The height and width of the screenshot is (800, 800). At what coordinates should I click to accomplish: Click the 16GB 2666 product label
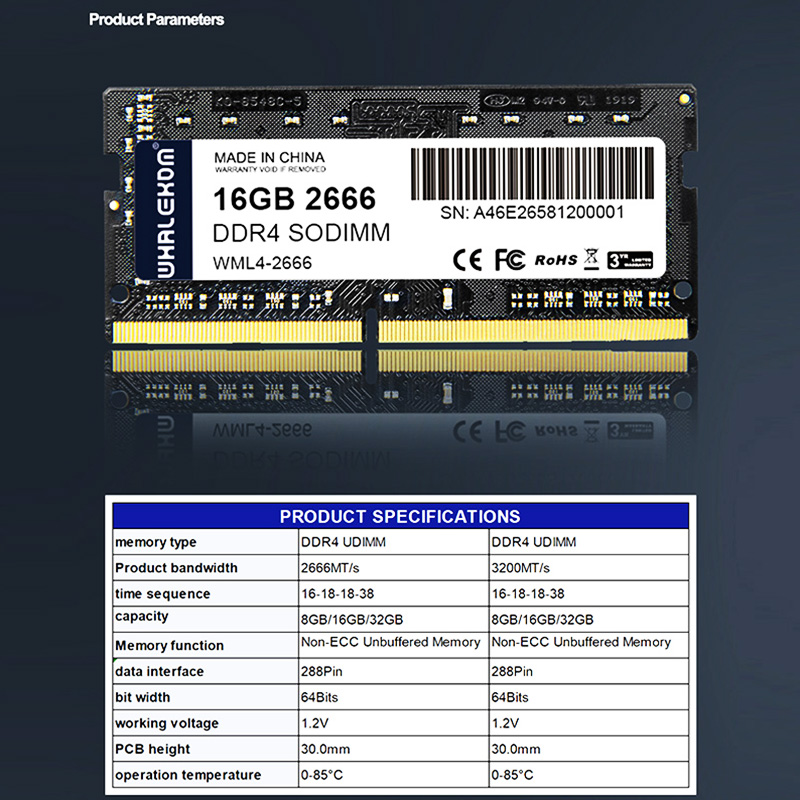pos(295,199)
